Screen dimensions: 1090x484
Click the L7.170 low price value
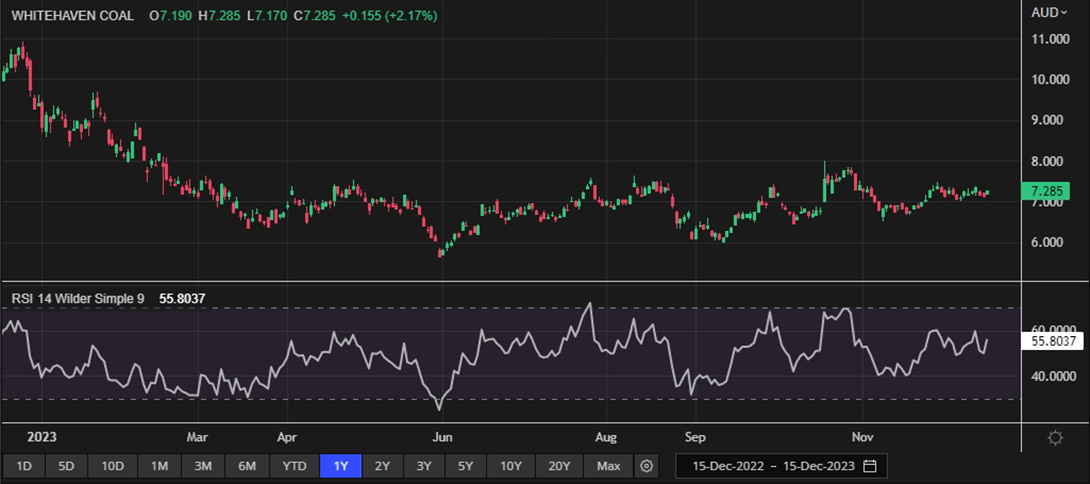[268, 15]
